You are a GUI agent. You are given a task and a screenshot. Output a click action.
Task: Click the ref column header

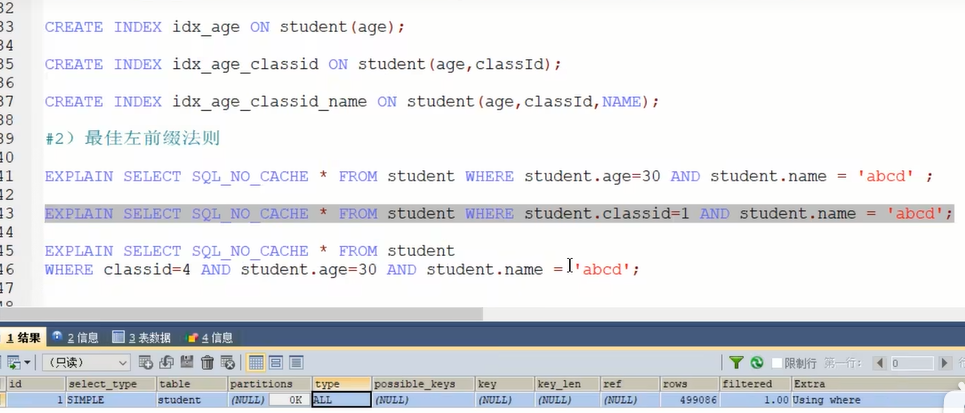630,384
